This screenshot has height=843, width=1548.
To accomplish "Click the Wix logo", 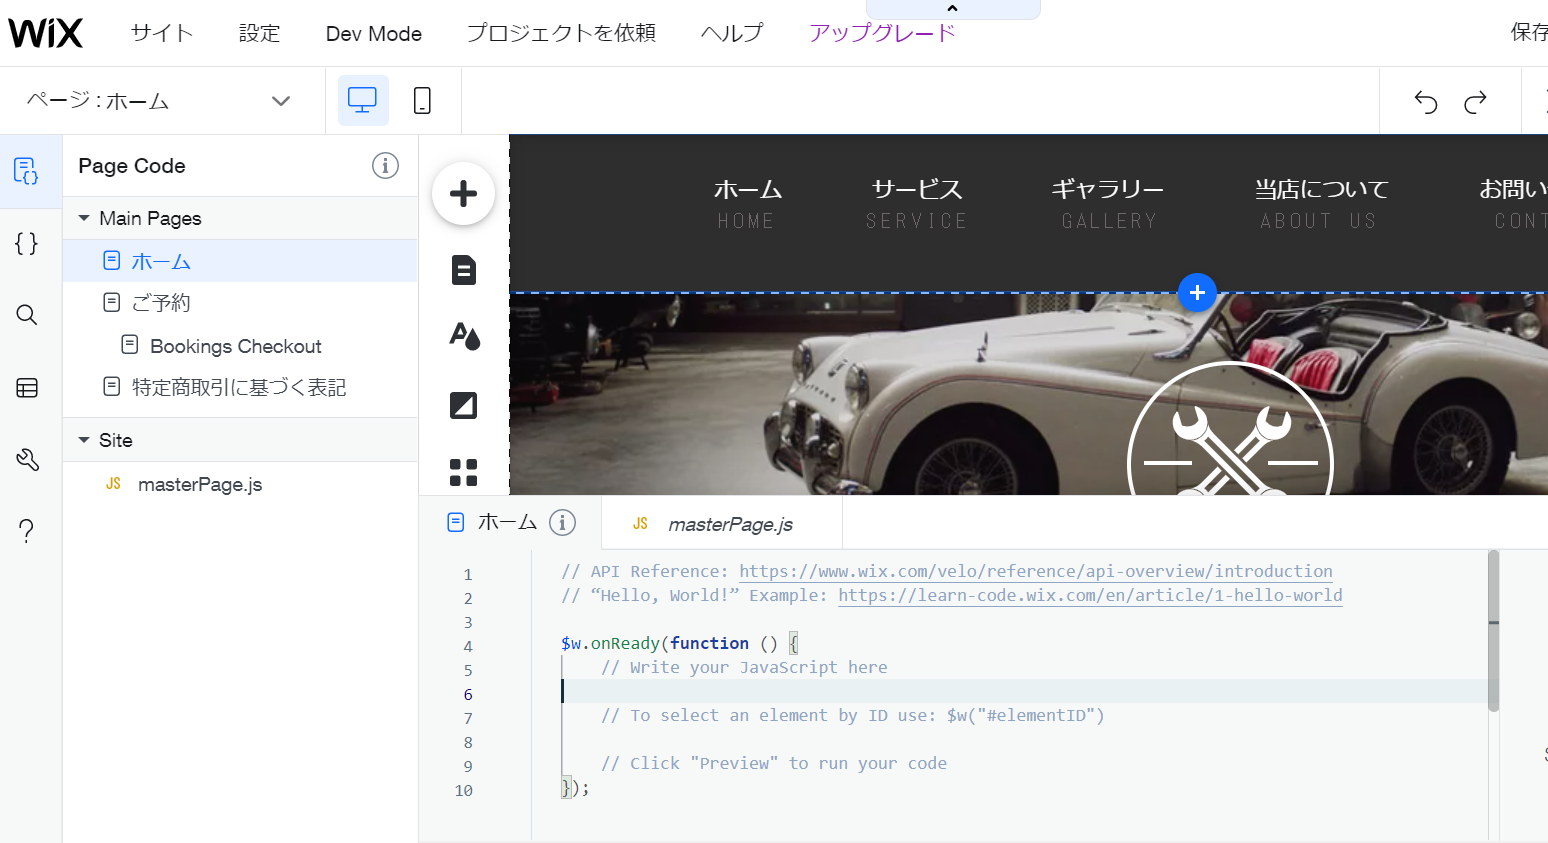I will pos(45,33).
